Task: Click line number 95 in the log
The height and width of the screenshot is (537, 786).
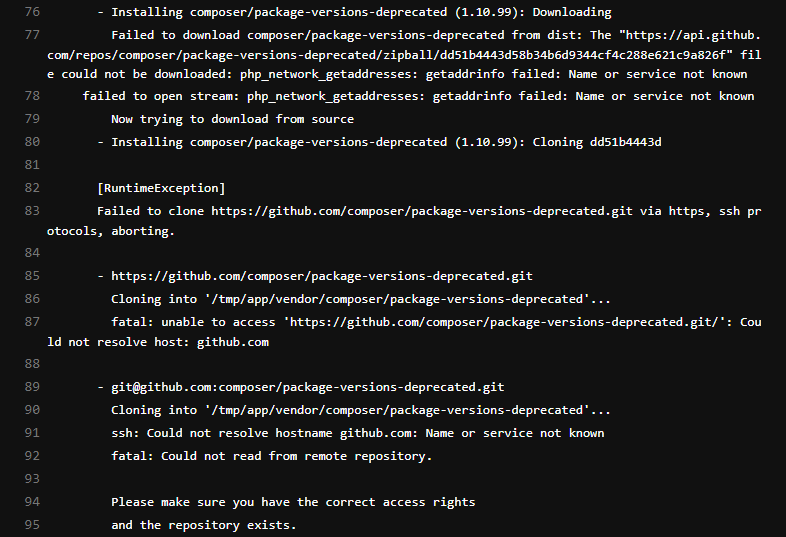Action: 30,525
